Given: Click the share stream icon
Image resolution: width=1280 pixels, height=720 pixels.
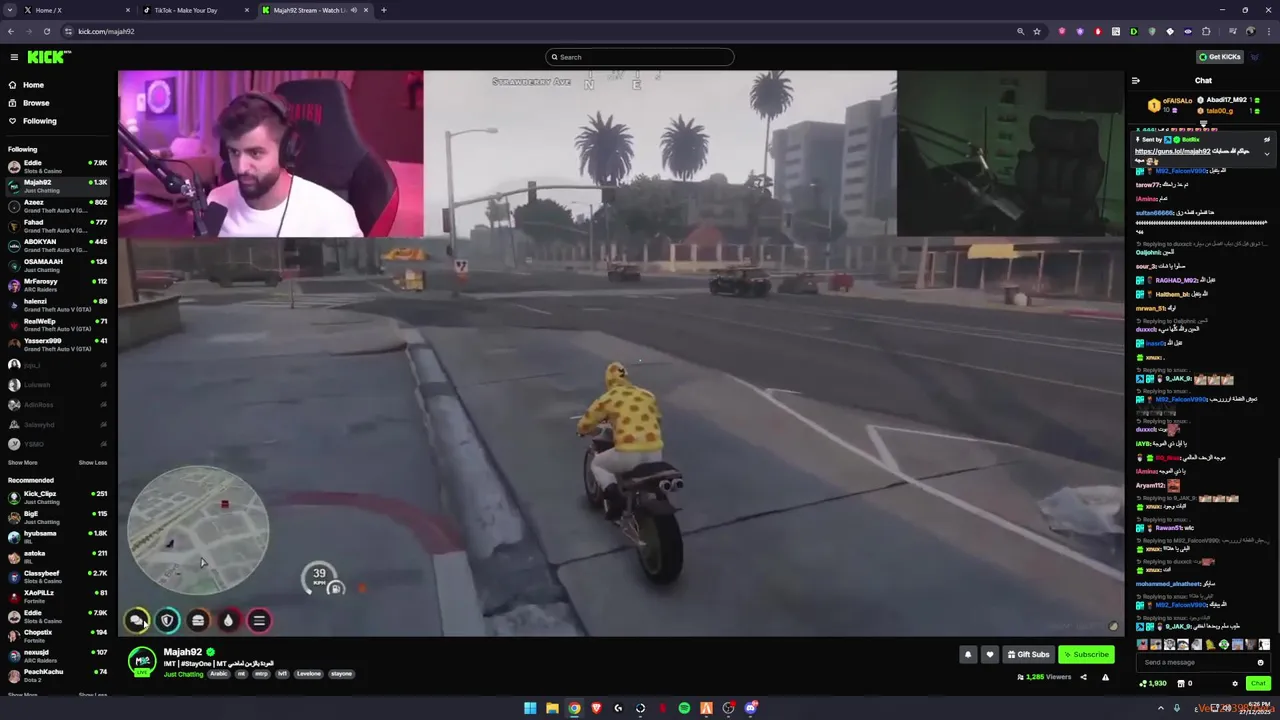Looking at the screenshot, I should (x=1084, y=677).
